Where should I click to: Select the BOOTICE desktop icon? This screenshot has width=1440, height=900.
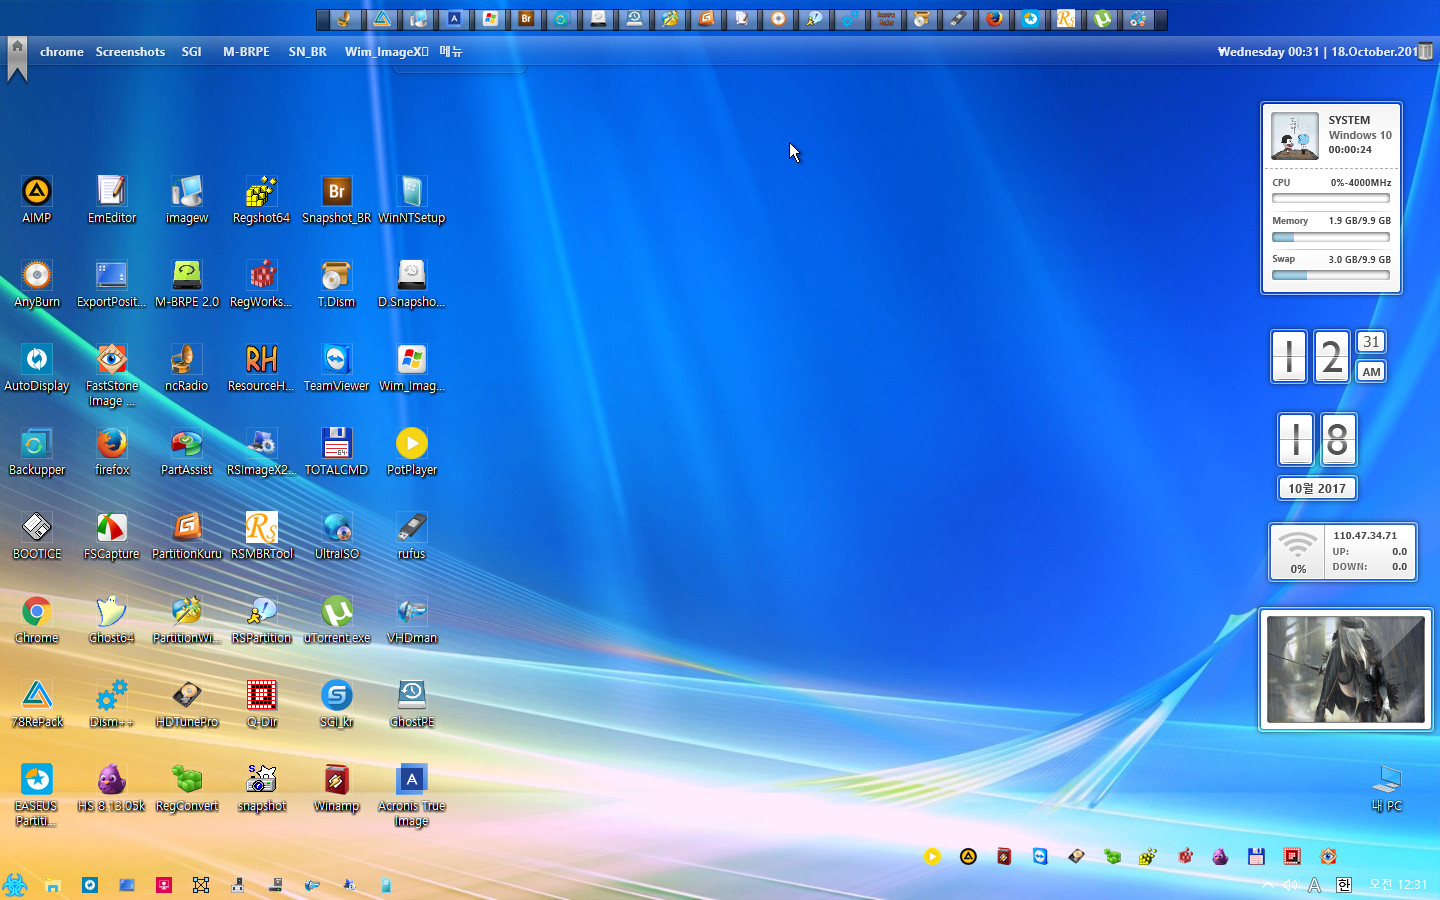[x=37, y=535]
